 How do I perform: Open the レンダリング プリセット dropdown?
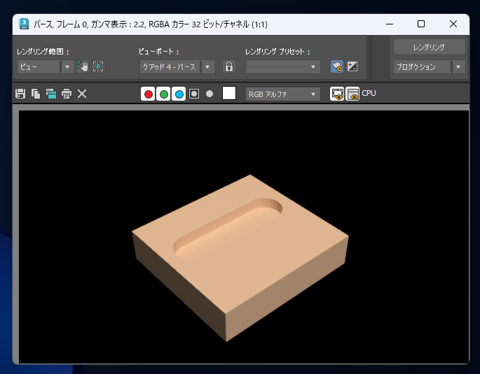point(283,67)
